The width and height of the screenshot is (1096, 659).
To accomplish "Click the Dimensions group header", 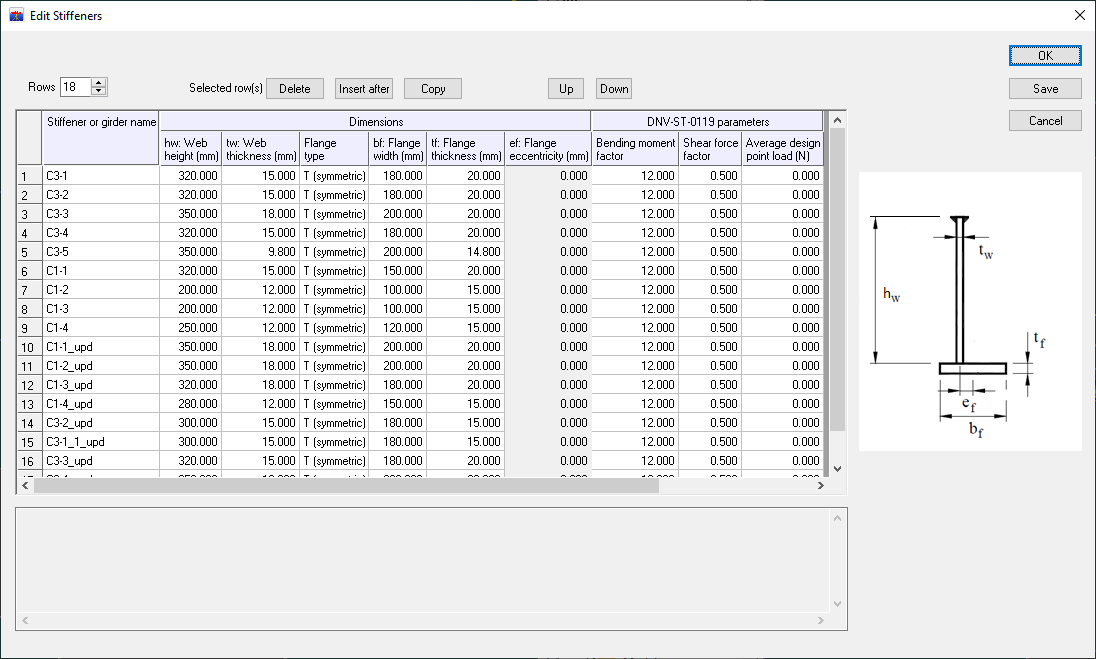I will (x=375, y=122).
